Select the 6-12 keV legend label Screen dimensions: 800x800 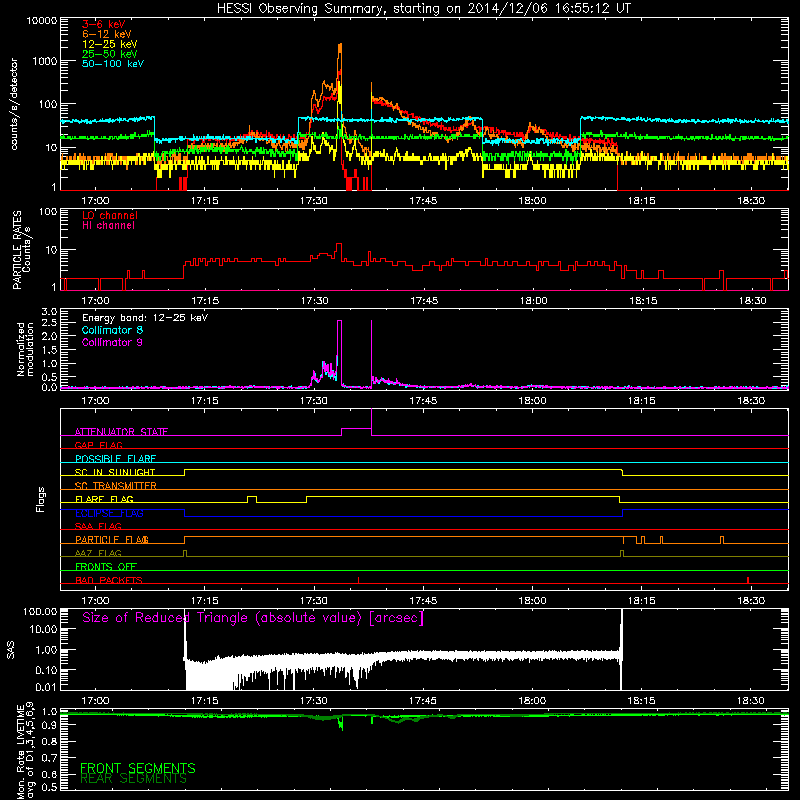pos(107,34)
